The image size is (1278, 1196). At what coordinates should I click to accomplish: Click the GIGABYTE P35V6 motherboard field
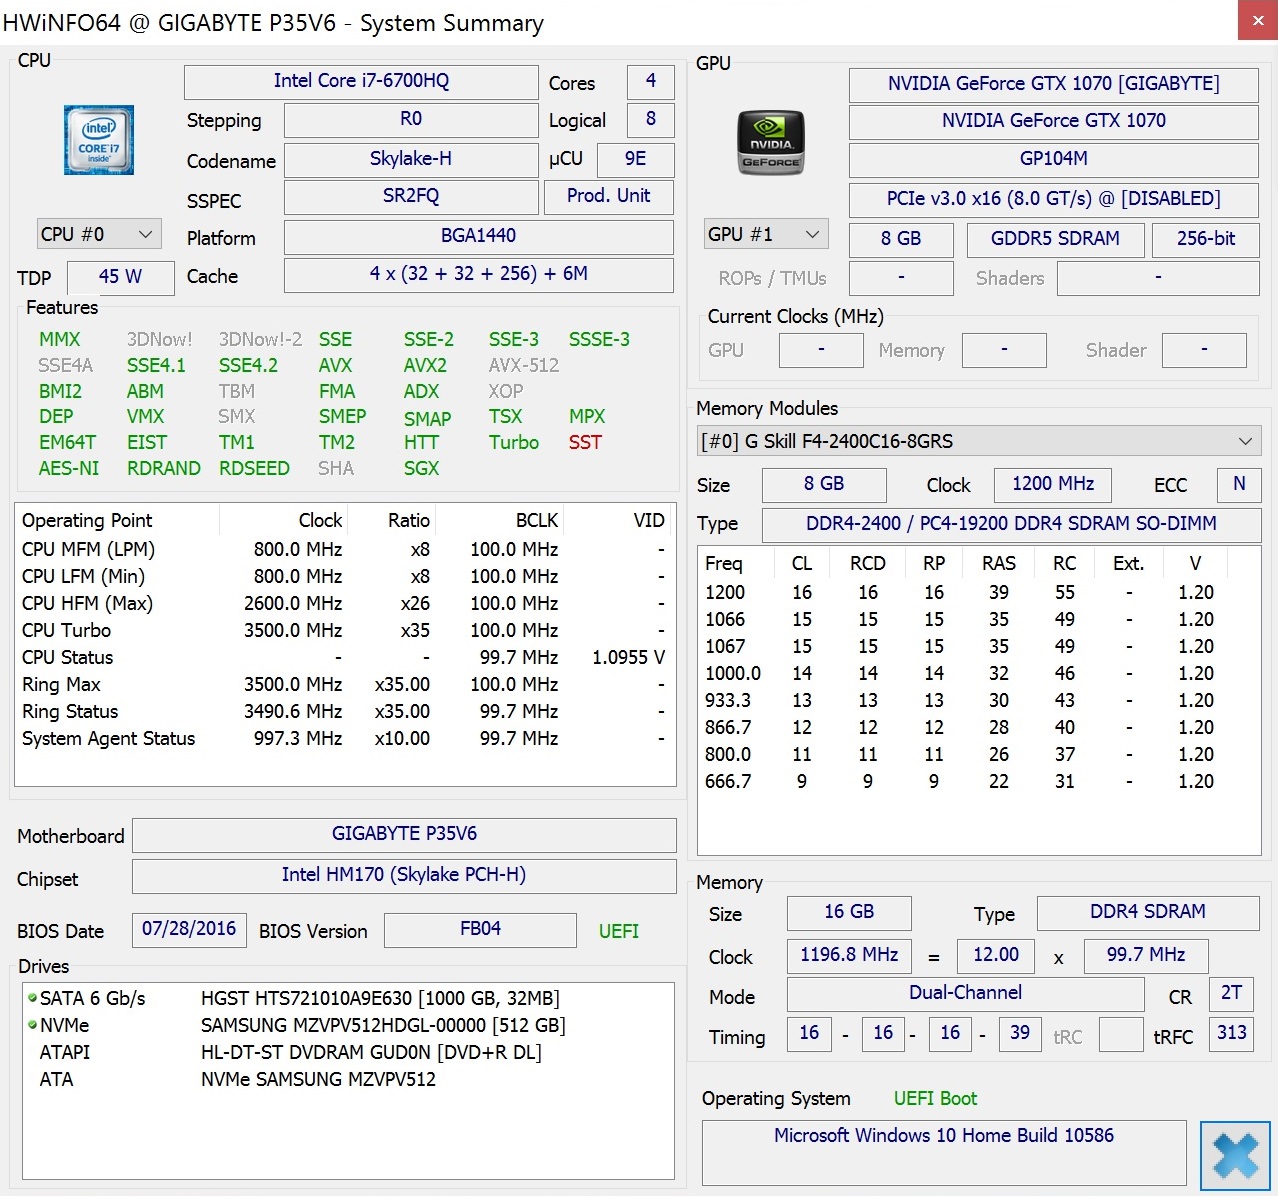coord(404,835)
